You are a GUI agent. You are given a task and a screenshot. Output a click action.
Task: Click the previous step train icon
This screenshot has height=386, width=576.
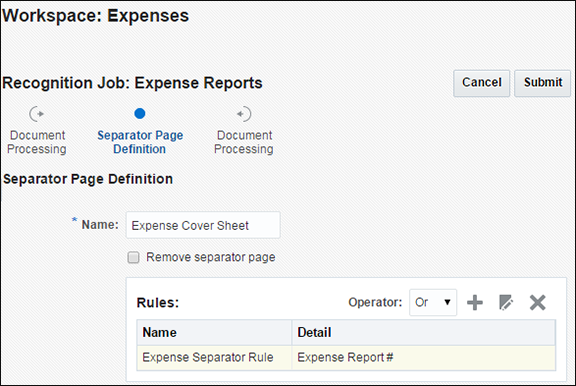pyautogui.click(x=37, y=114)
